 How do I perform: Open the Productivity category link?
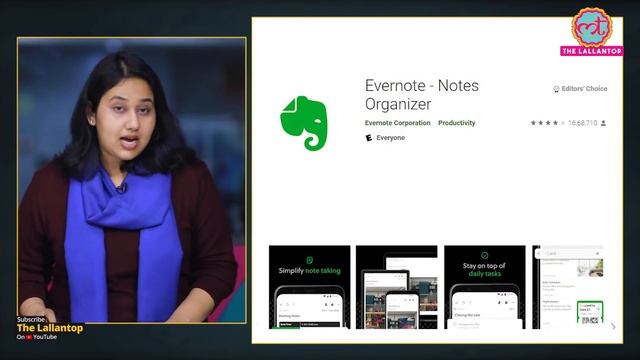tap(456, 123)
